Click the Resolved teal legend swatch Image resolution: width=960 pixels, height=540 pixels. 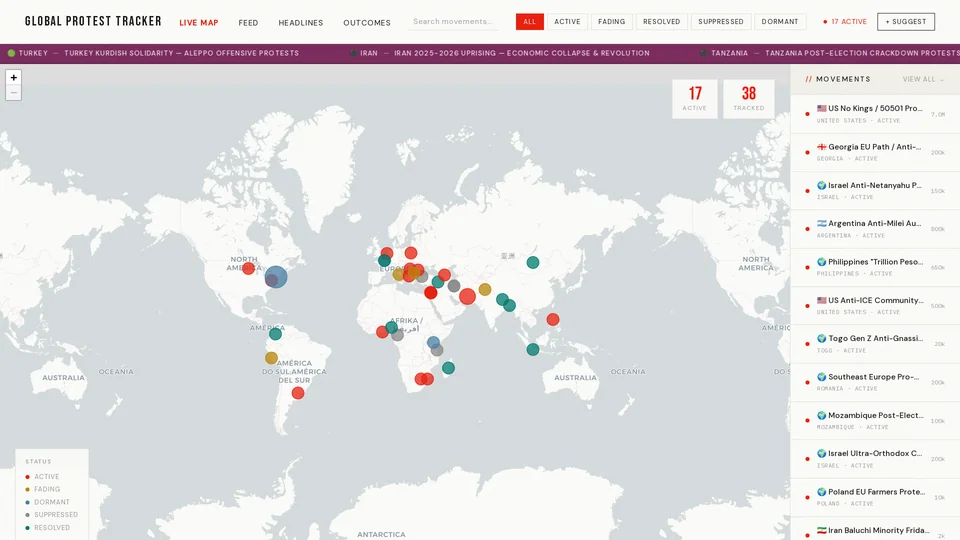tap(28, 528)
